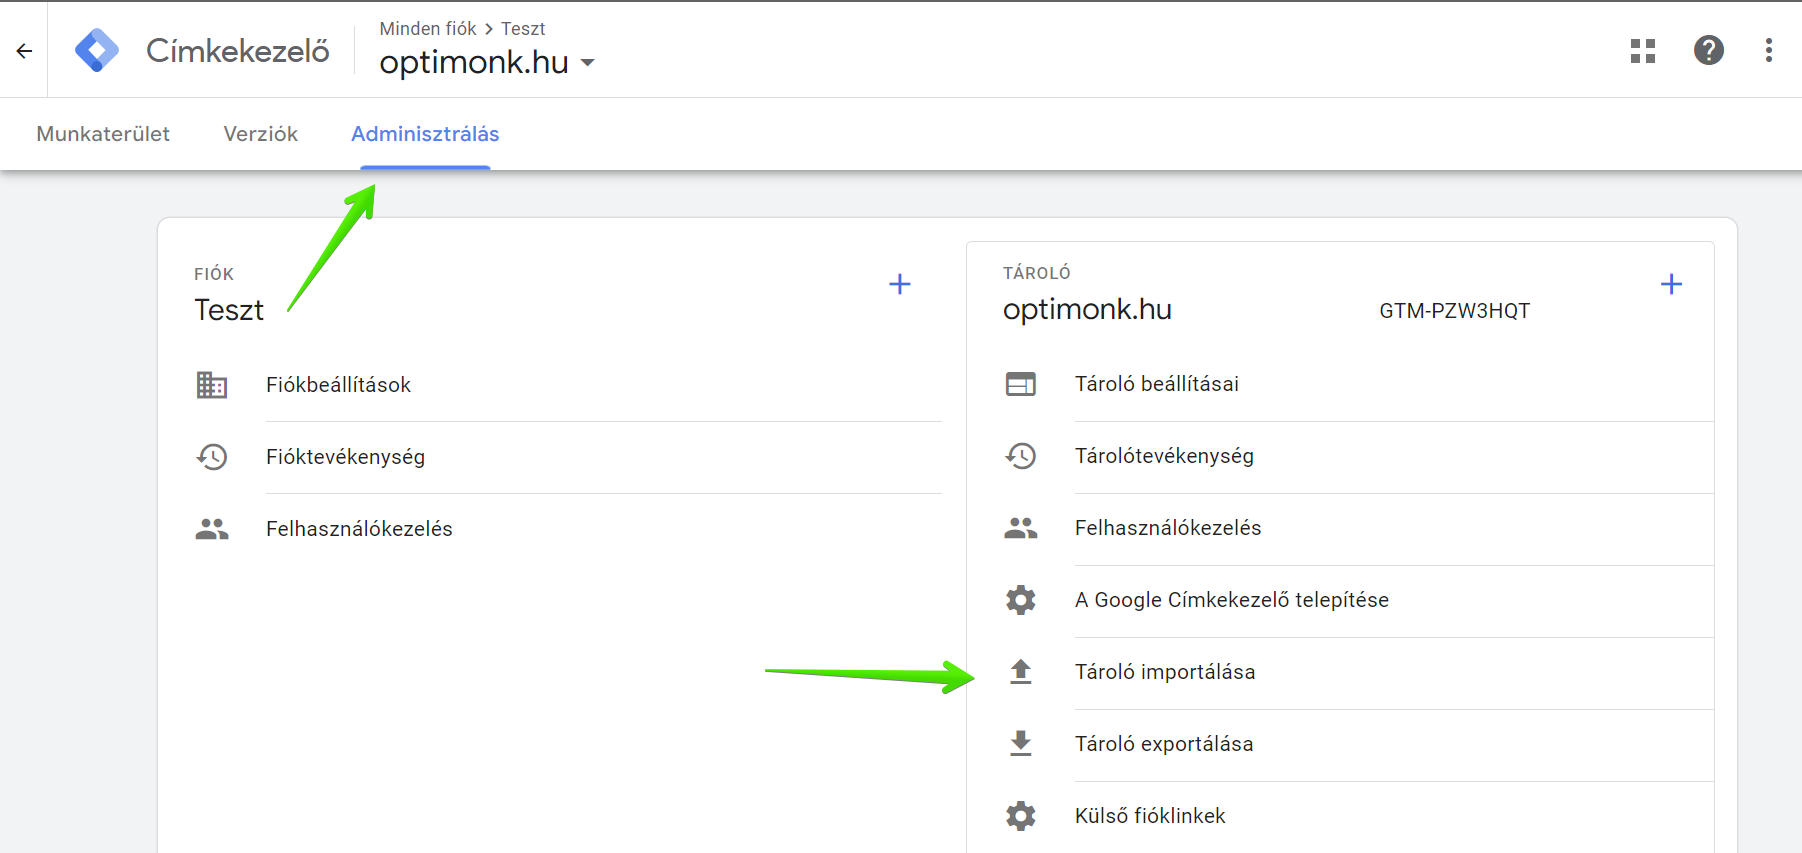Open the Teszt breadcrumb link
Screen dimensions: 1802x853
(x=523, y=29)
